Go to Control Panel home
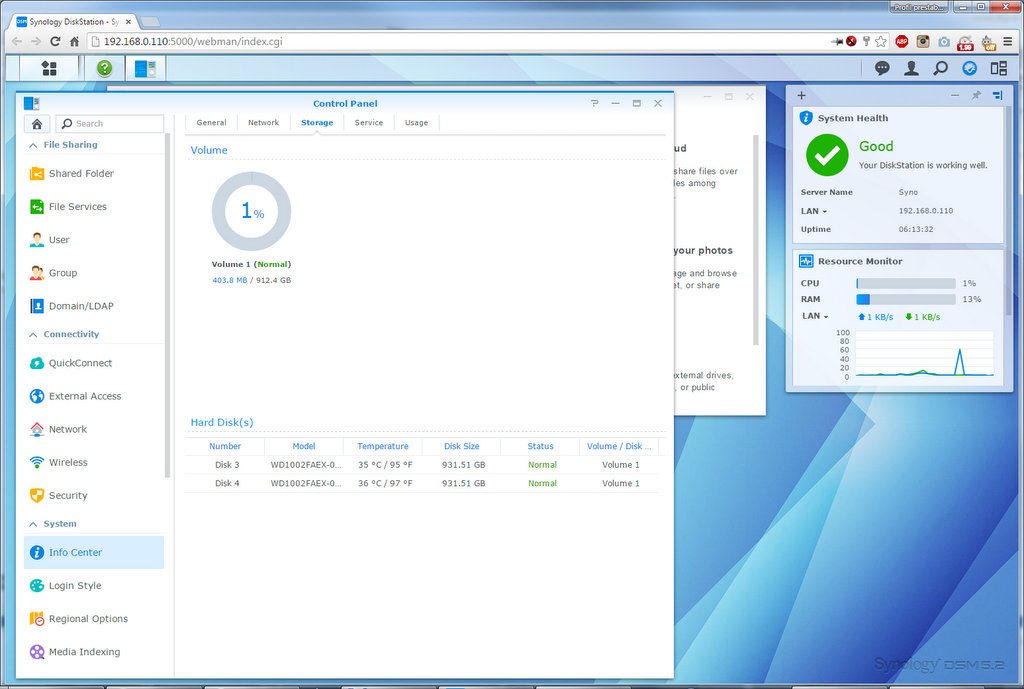The width and height of the screenshot is (1024, 689). pos(37,123)
